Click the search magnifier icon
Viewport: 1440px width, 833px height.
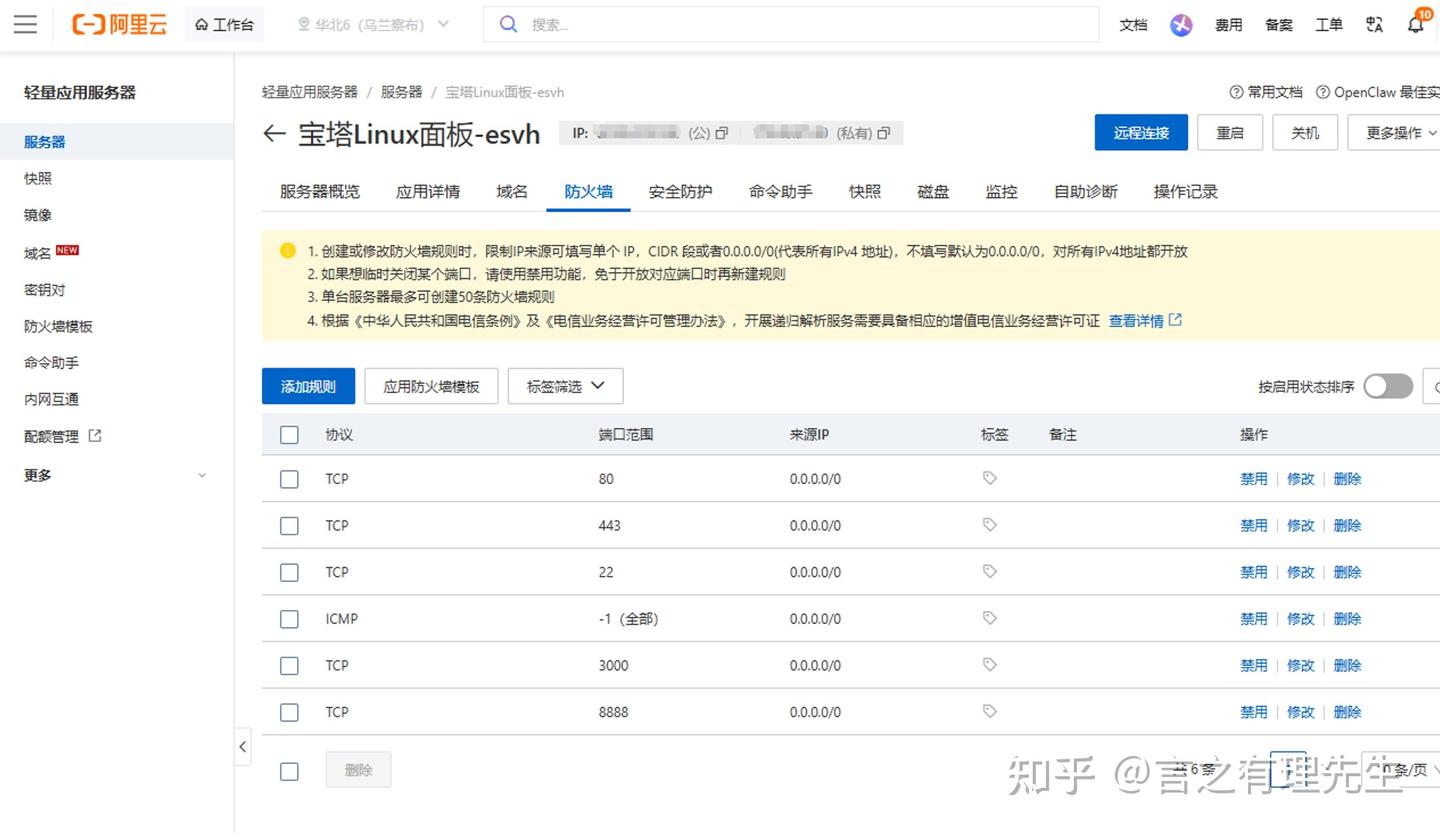click(x=508, y=25)
